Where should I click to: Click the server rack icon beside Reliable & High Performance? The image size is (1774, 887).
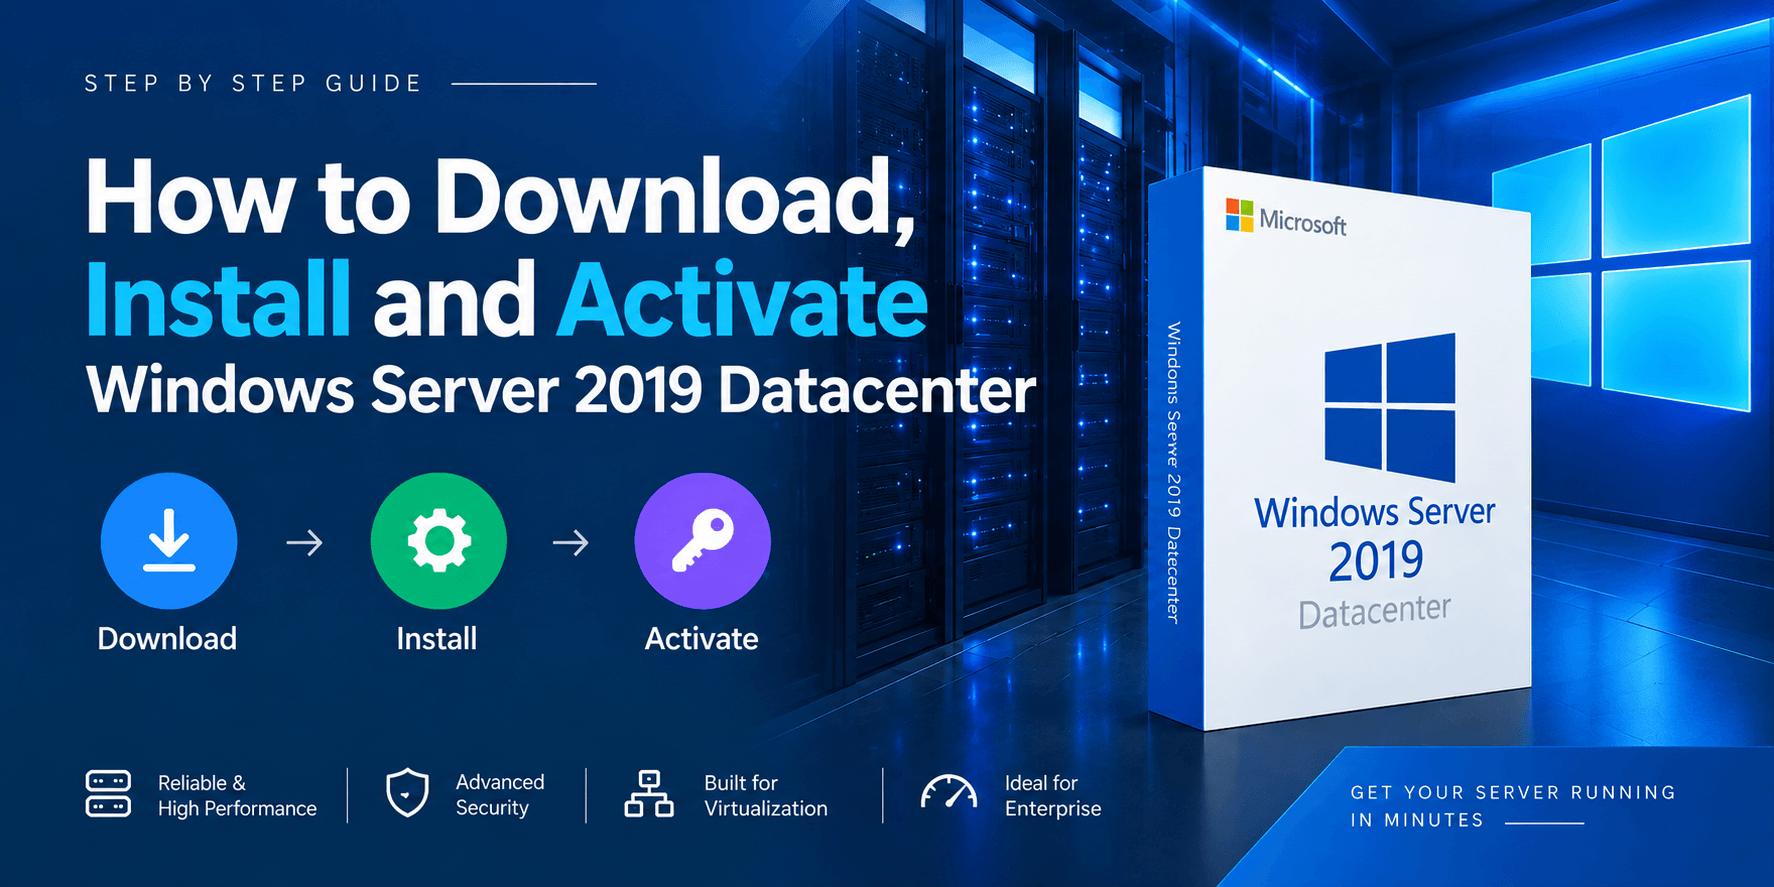(x=108, y=794)
